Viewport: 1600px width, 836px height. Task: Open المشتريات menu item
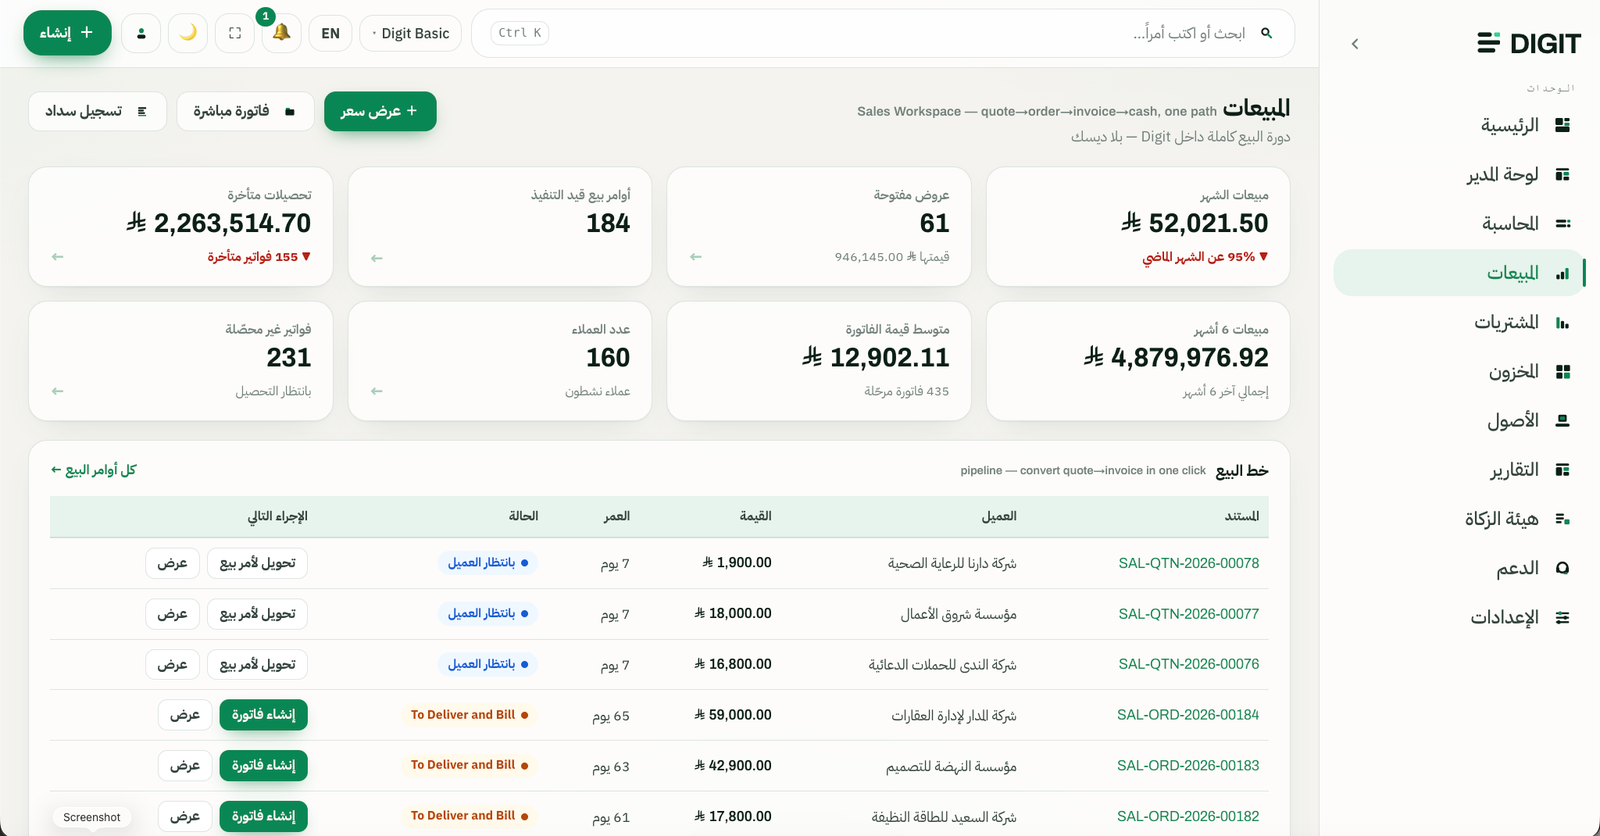(1459, 322)
